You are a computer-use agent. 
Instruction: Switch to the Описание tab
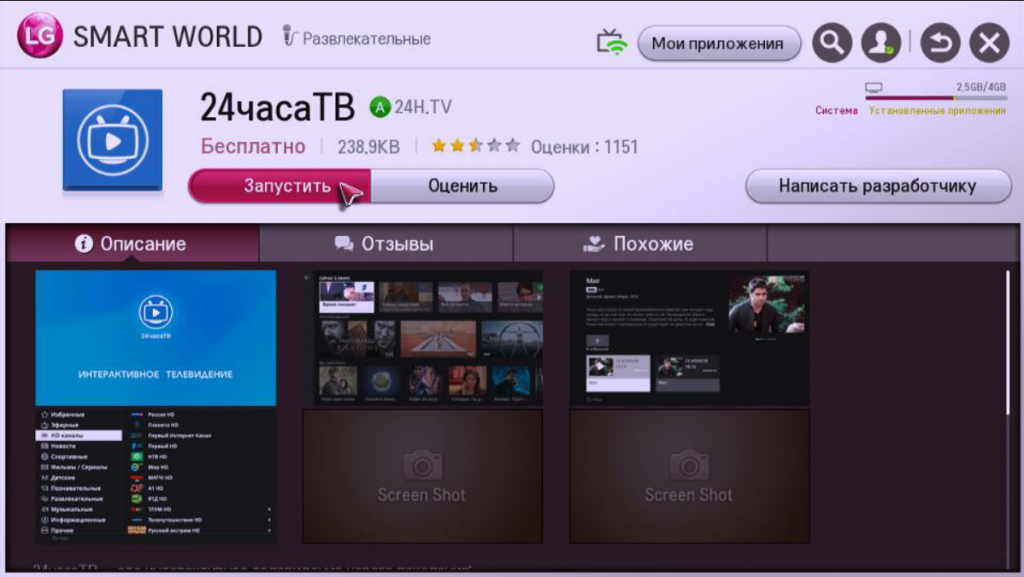tap(133, 243)
